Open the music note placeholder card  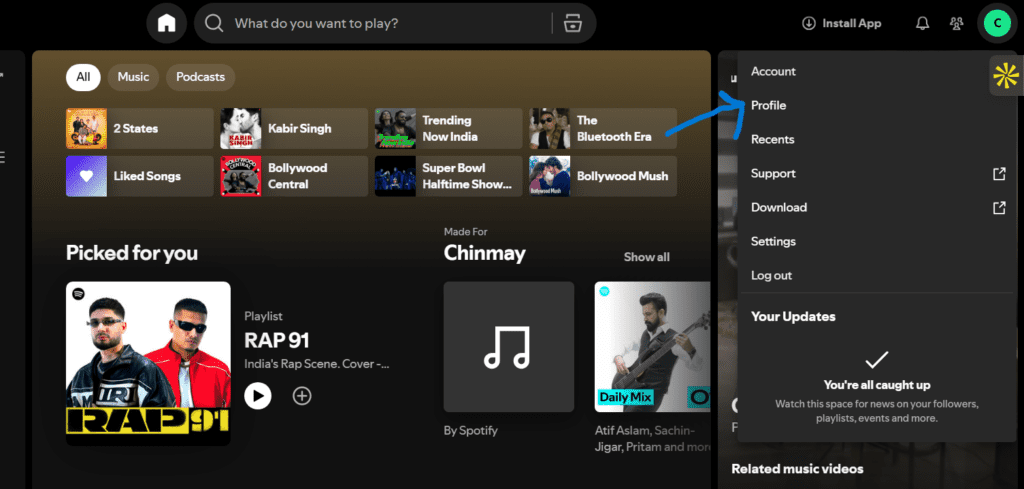509,347
